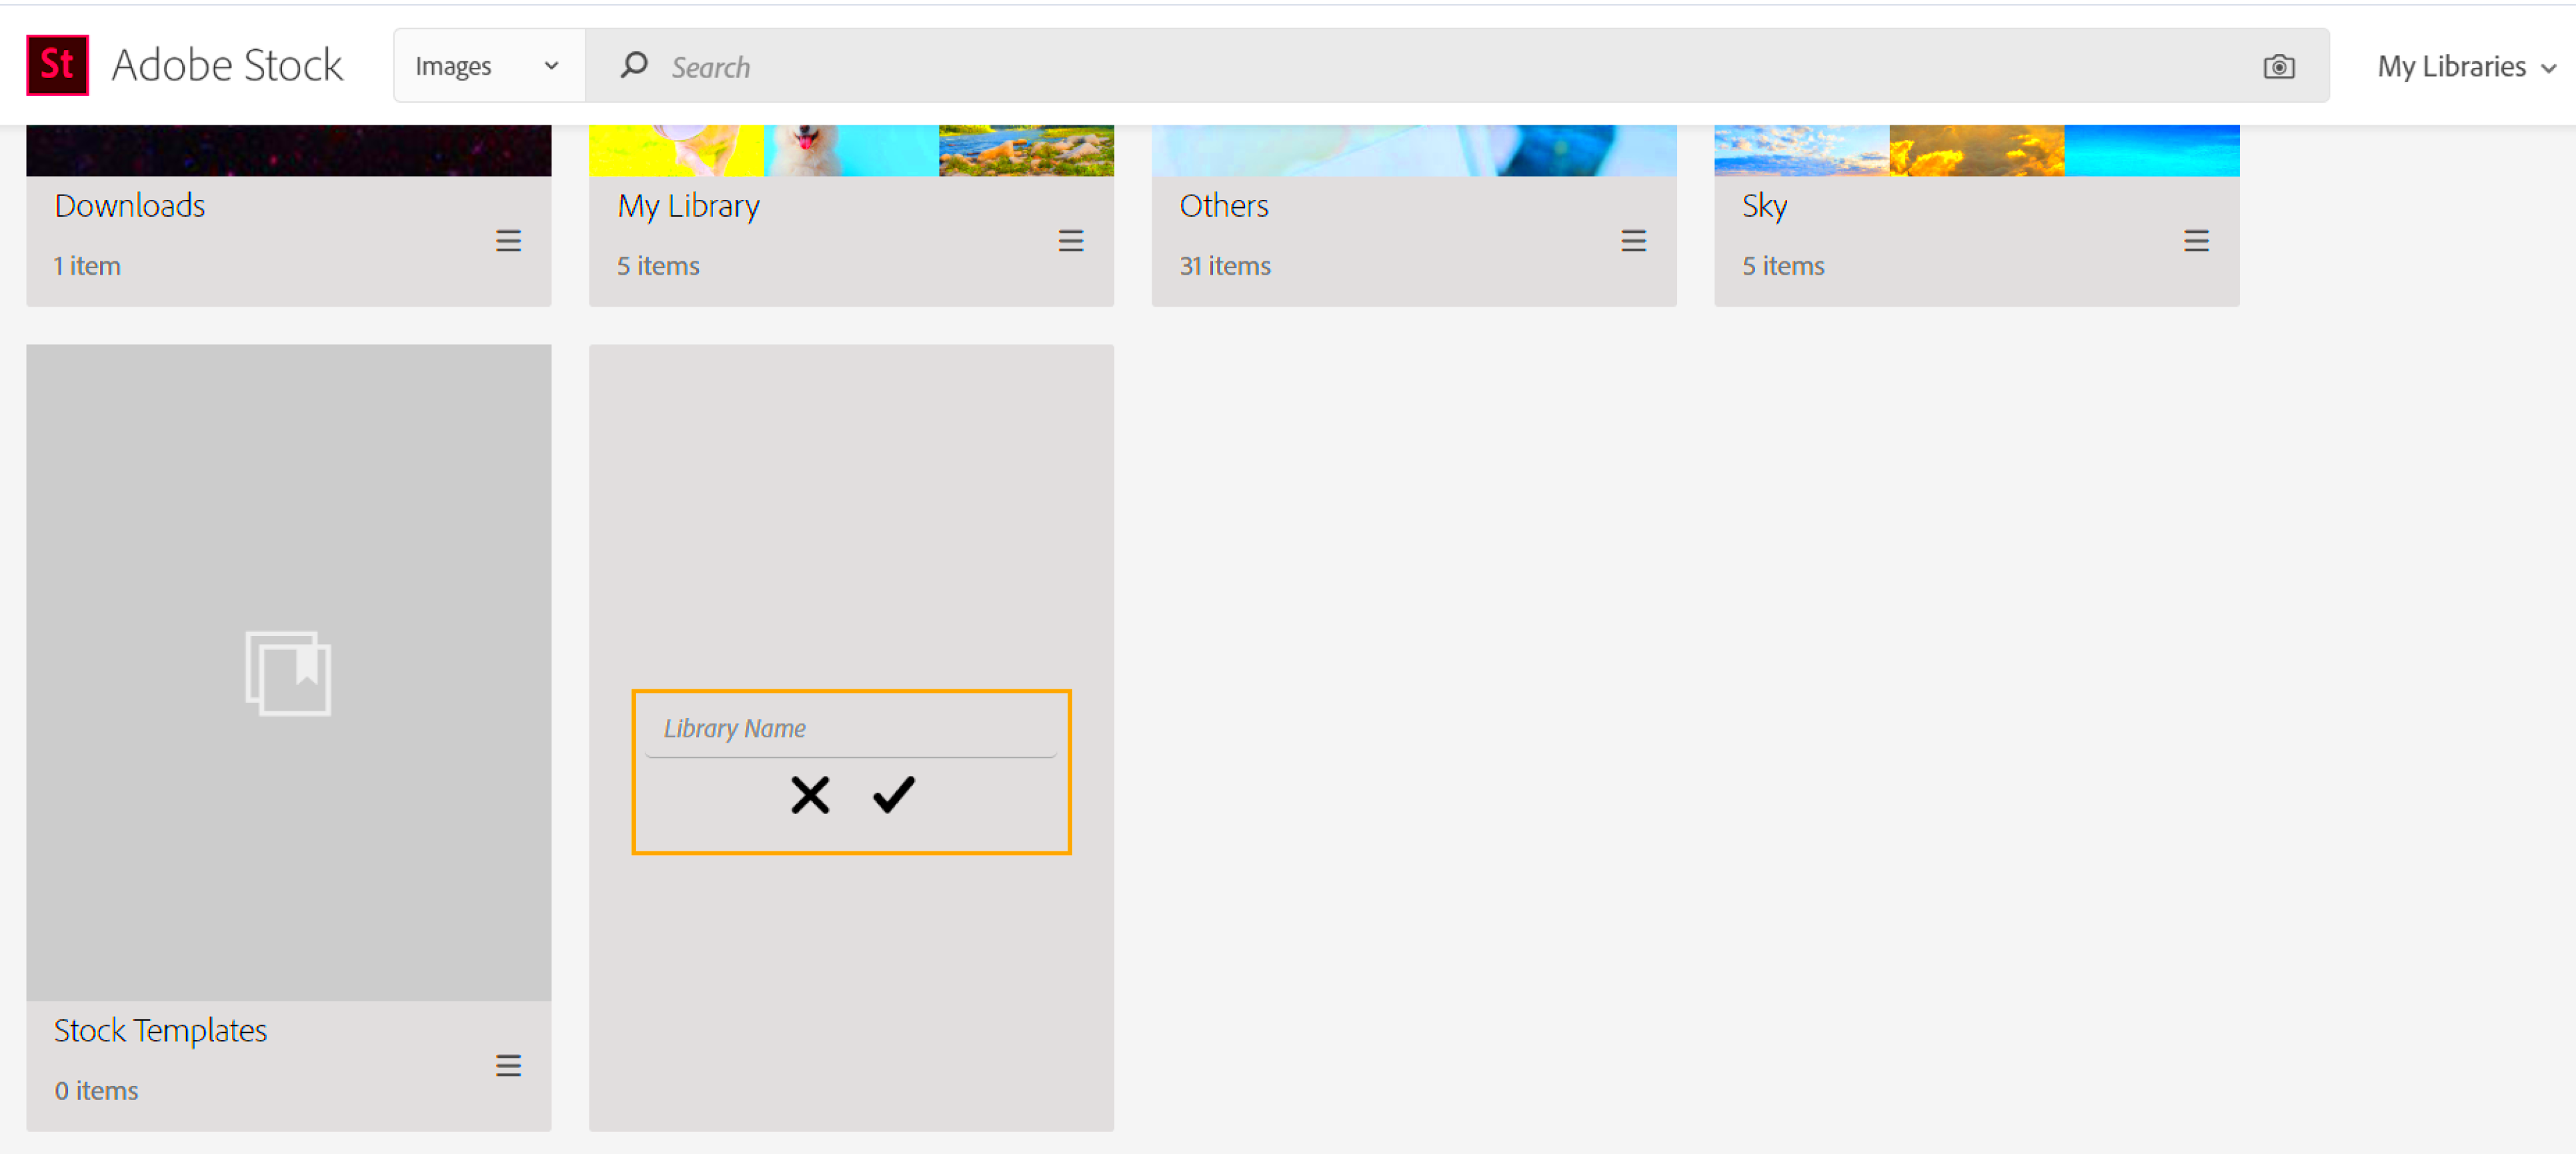Cancel new library creation with X

tap(810, 795)
